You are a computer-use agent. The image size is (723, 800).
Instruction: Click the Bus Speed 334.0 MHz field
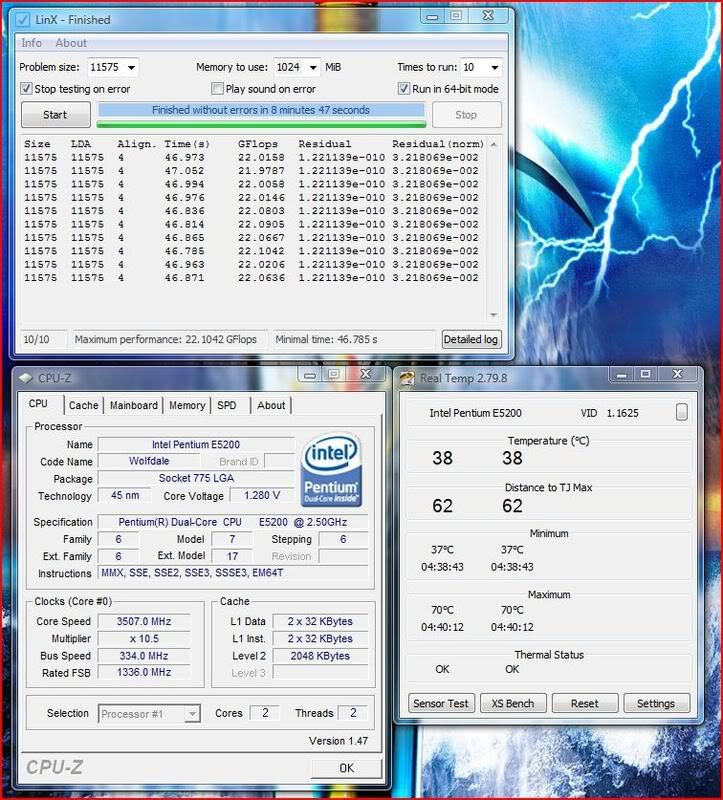click(x=144, y=656)
